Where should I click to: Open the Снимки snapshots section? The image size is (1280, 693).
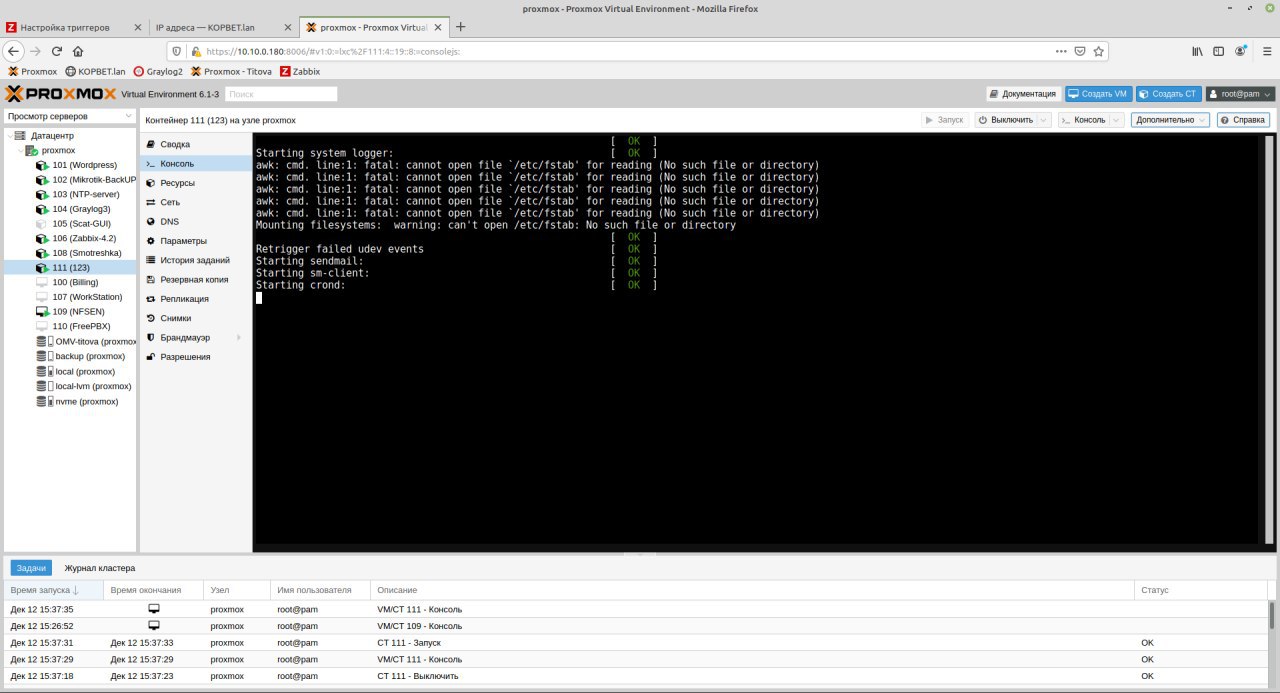pos(175,318)
